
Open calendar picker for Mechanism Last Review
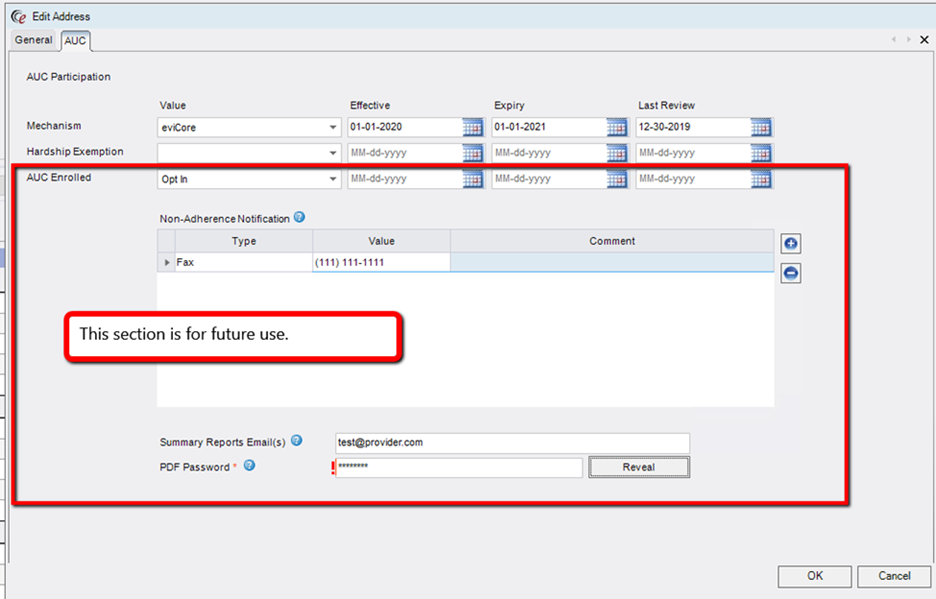(761, 128)
